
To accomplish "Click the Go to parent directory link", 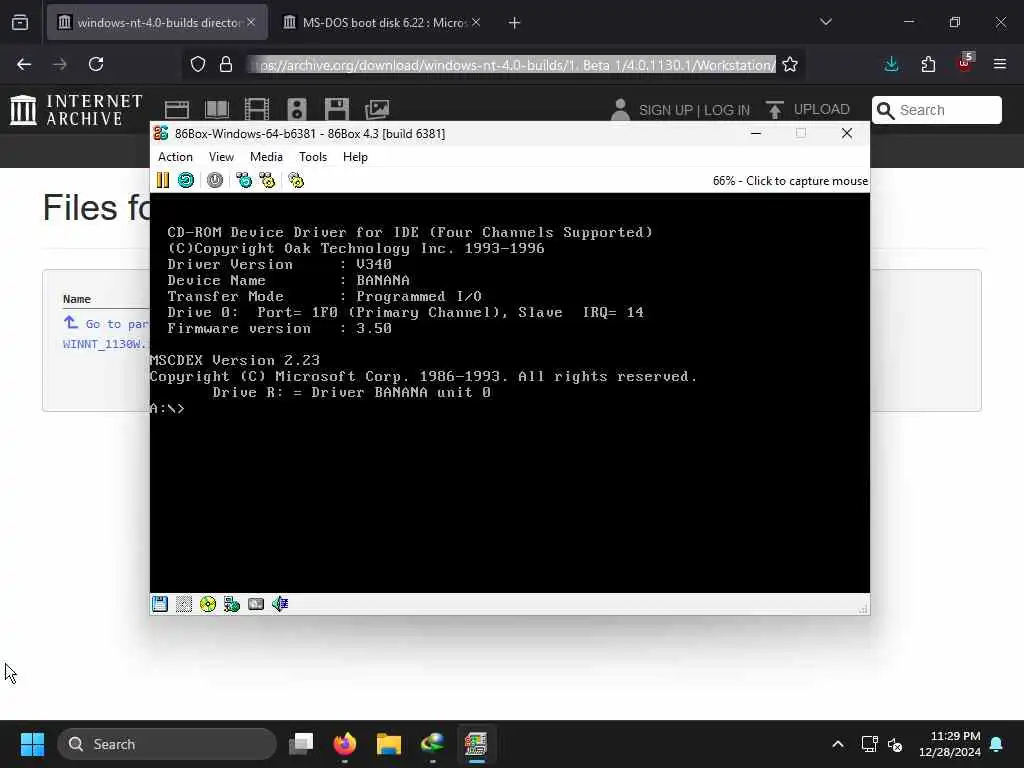I will coord(106,324).
